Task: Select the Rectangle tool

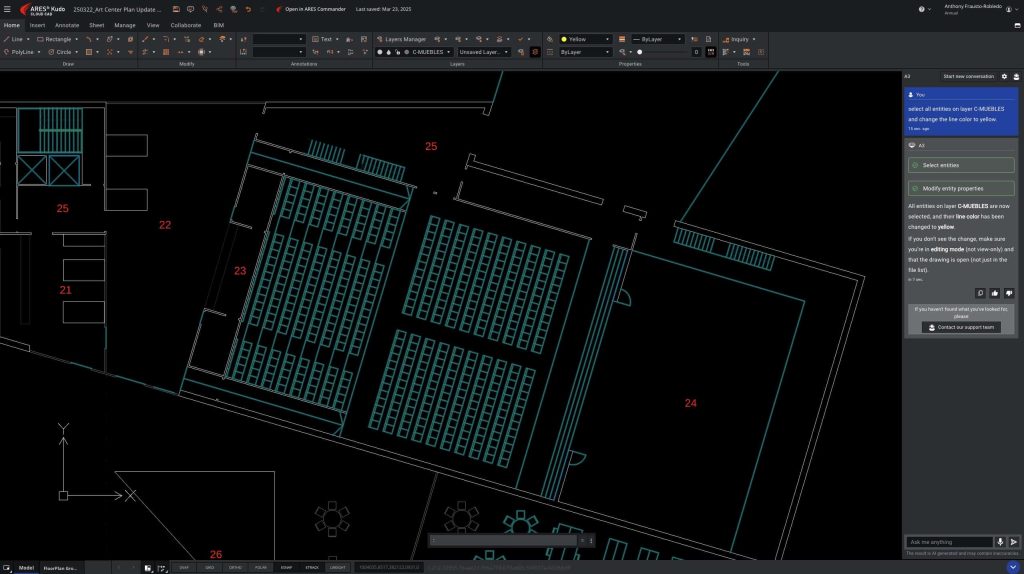Action: pyautogui.click(x=54, y=39)
